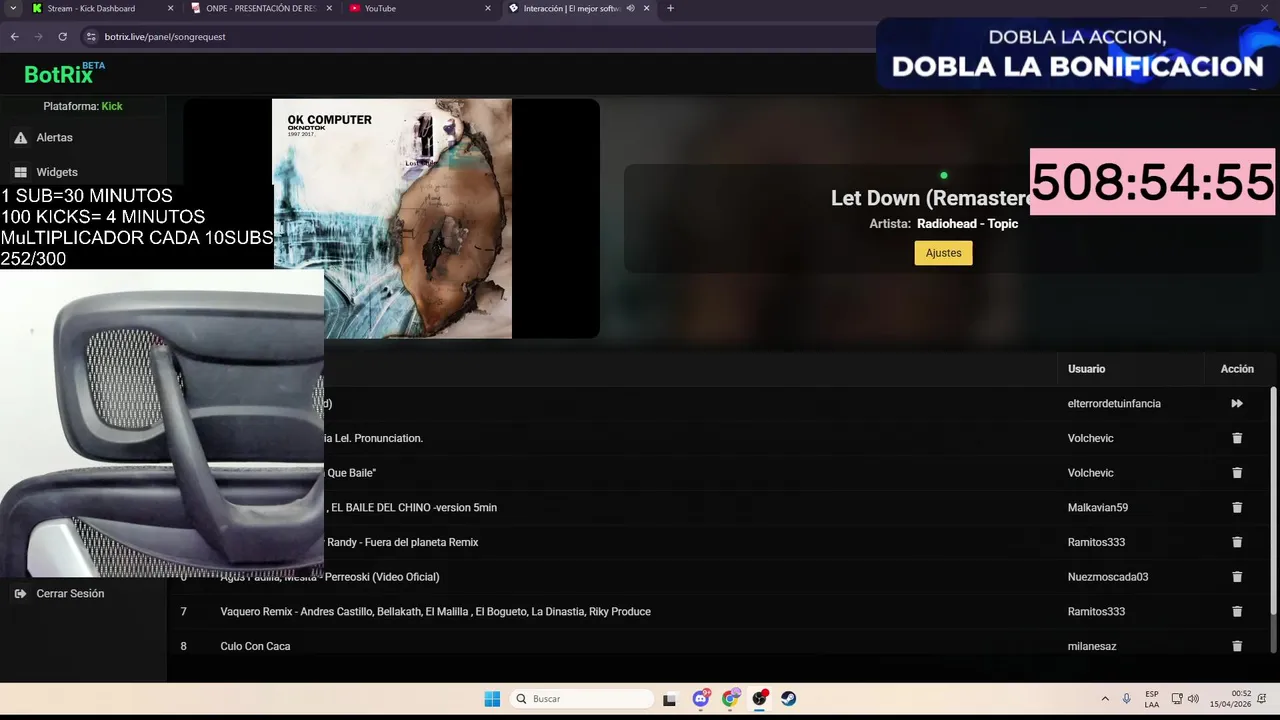The image size is (1280, 720).
Task: Open OBS Studio from the taskbar
Action: click(759, 699)
